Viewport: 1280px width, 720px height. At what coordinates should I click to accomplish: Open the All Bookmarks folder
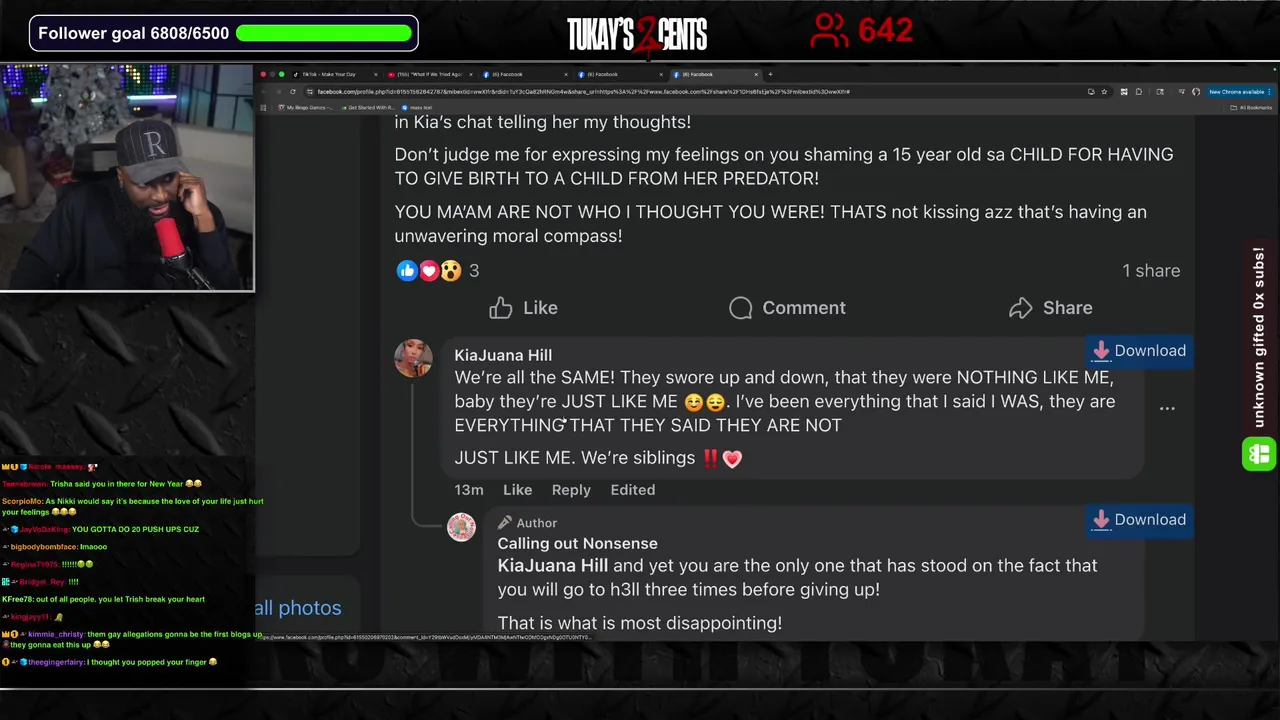click(x=1252, y=107)
